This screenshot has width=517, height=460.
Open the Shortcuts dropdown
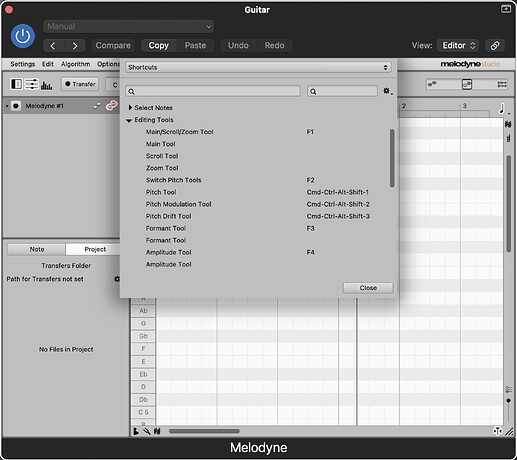pos(258,67)
